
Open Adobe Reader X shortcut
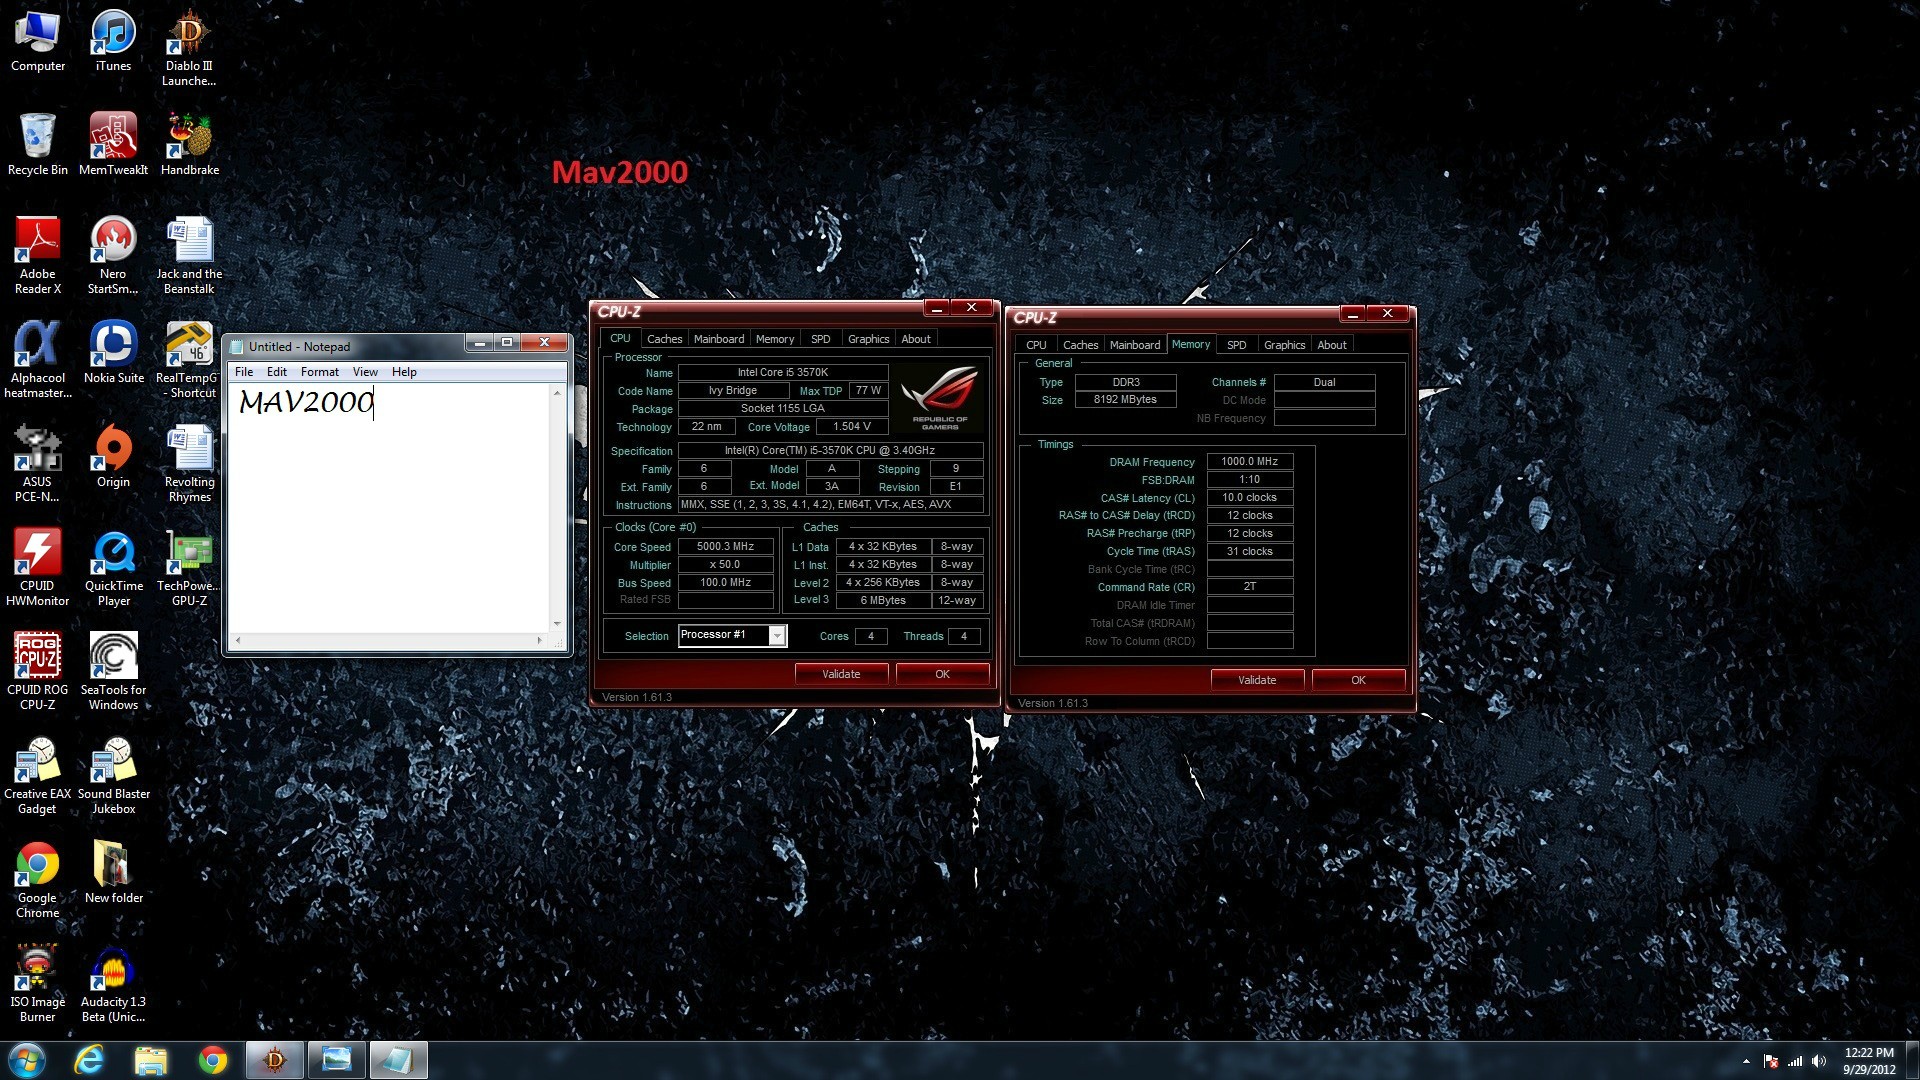tap(38, 256)
